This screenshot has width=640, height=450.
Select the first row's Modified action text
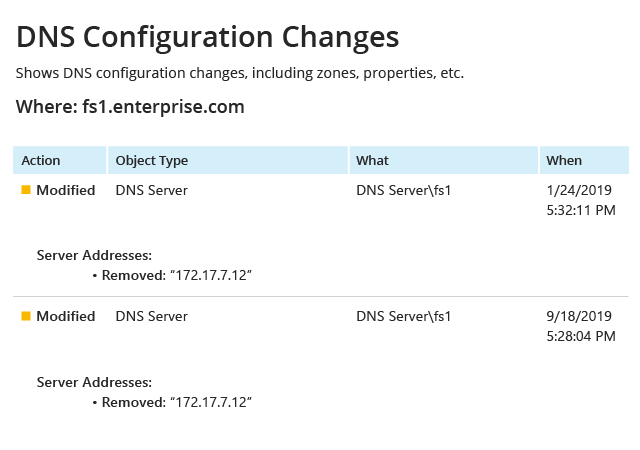click(66, 190)
